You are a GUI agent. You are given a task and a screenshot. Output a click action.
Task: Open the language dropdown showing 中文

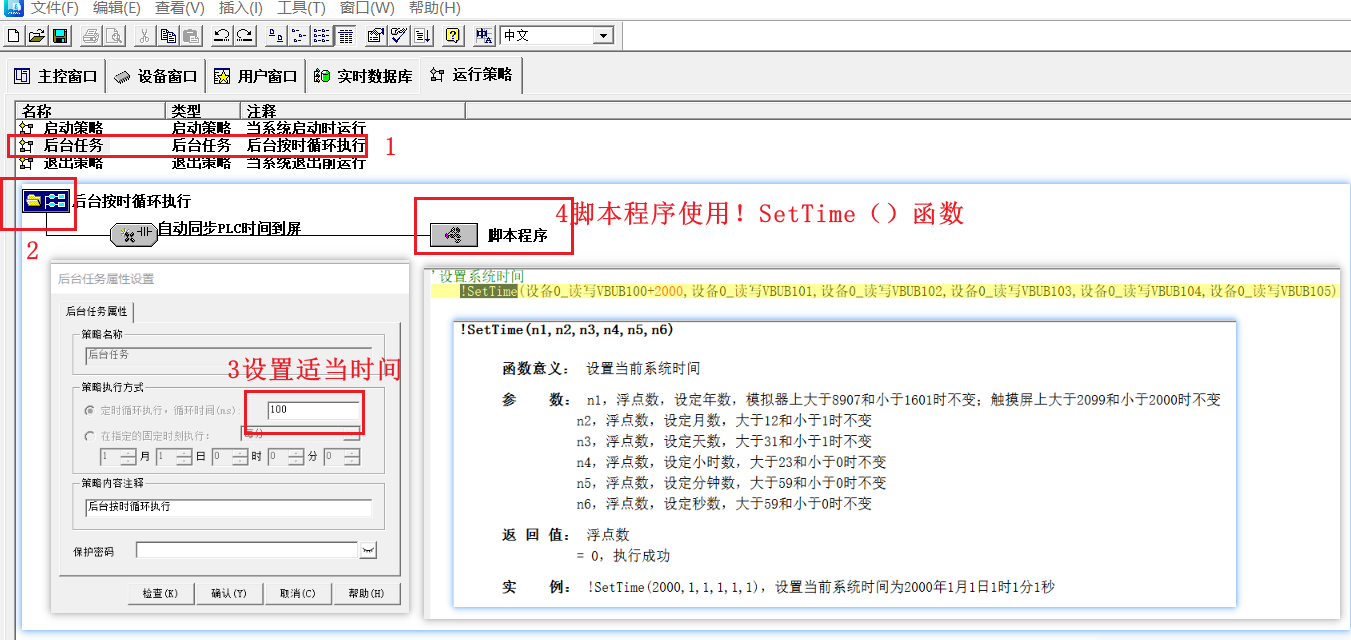click(603, 36)
